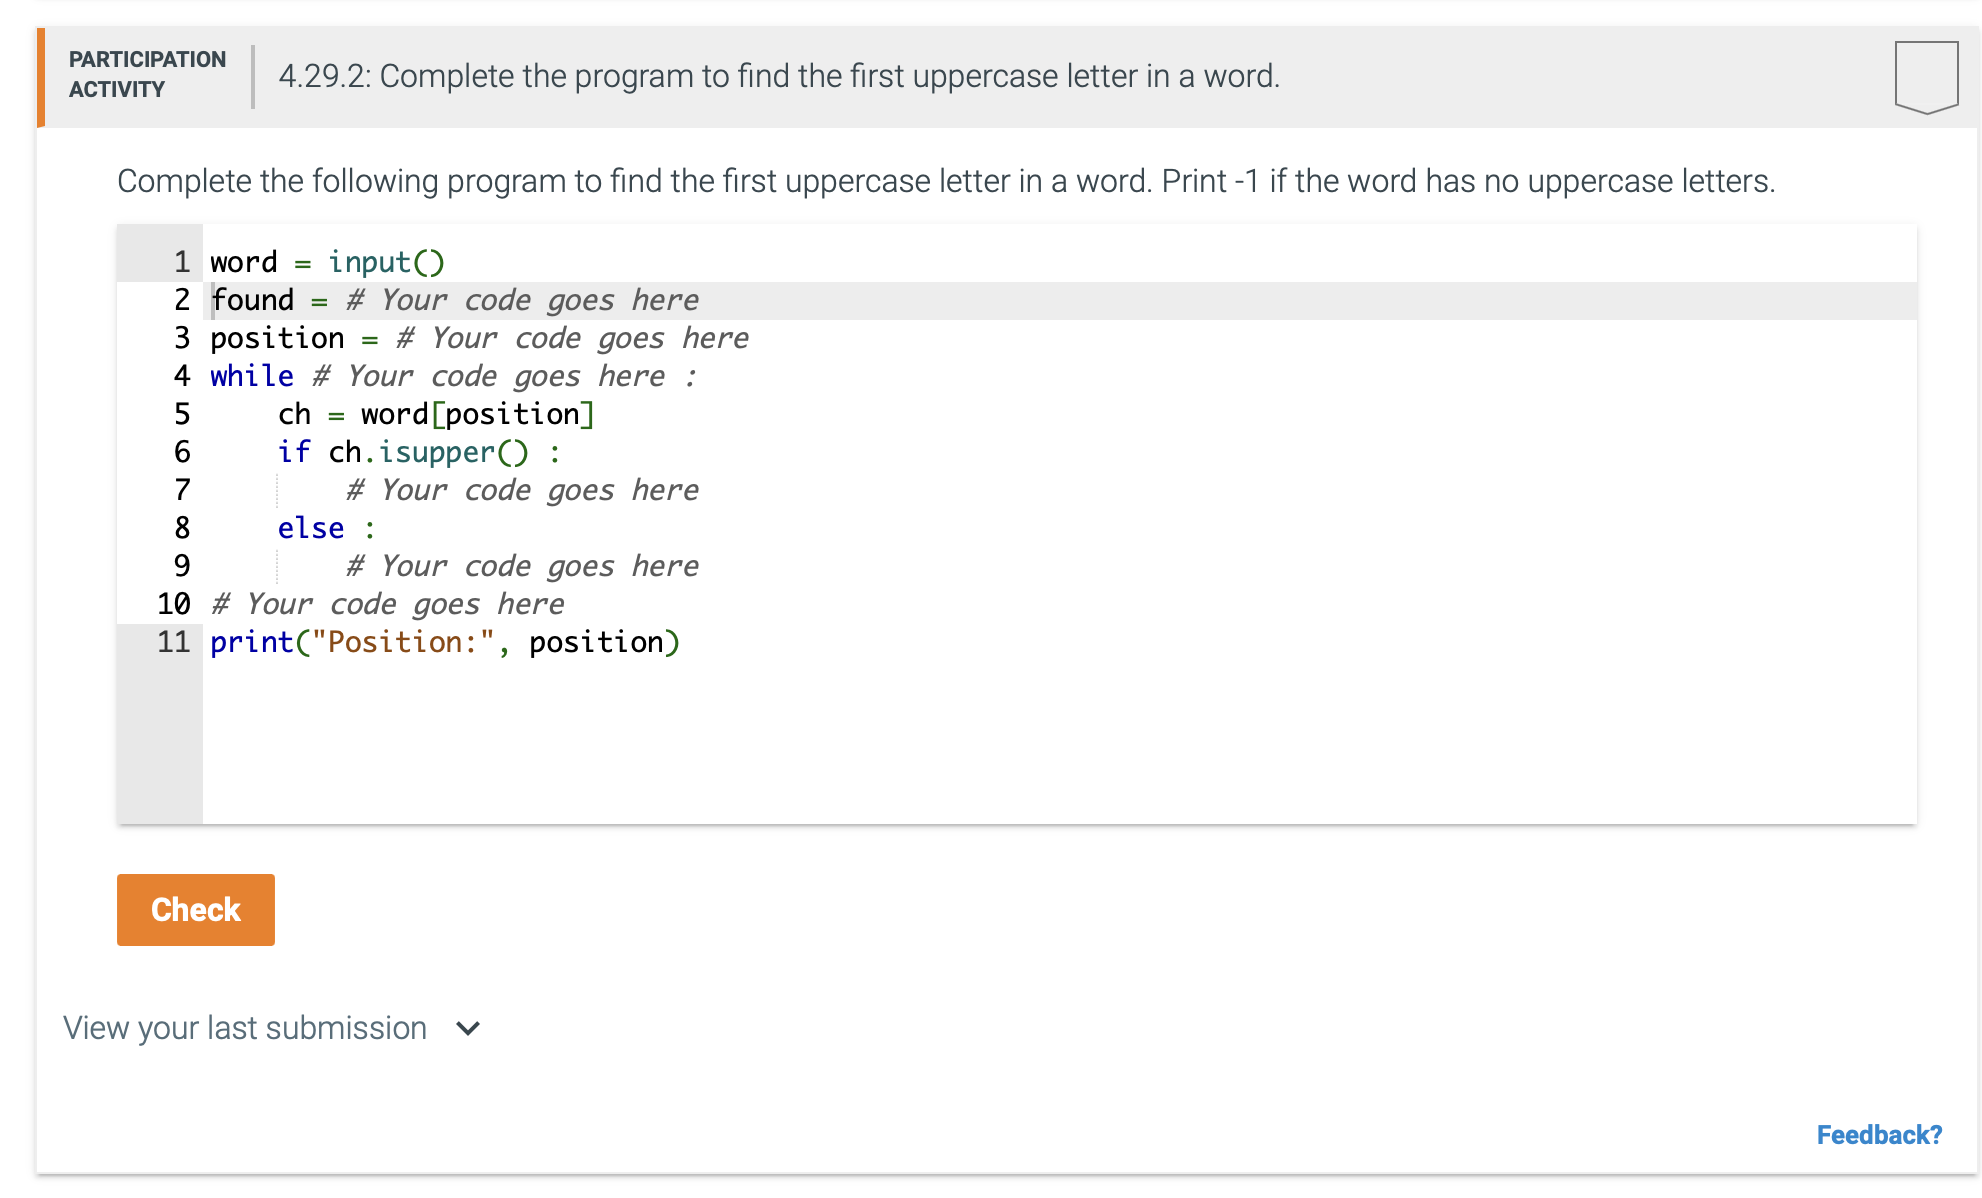This screenshot has height=1198, width=1982.
Task: Select 'word[position]' expression on line 5
Action: 475,413
